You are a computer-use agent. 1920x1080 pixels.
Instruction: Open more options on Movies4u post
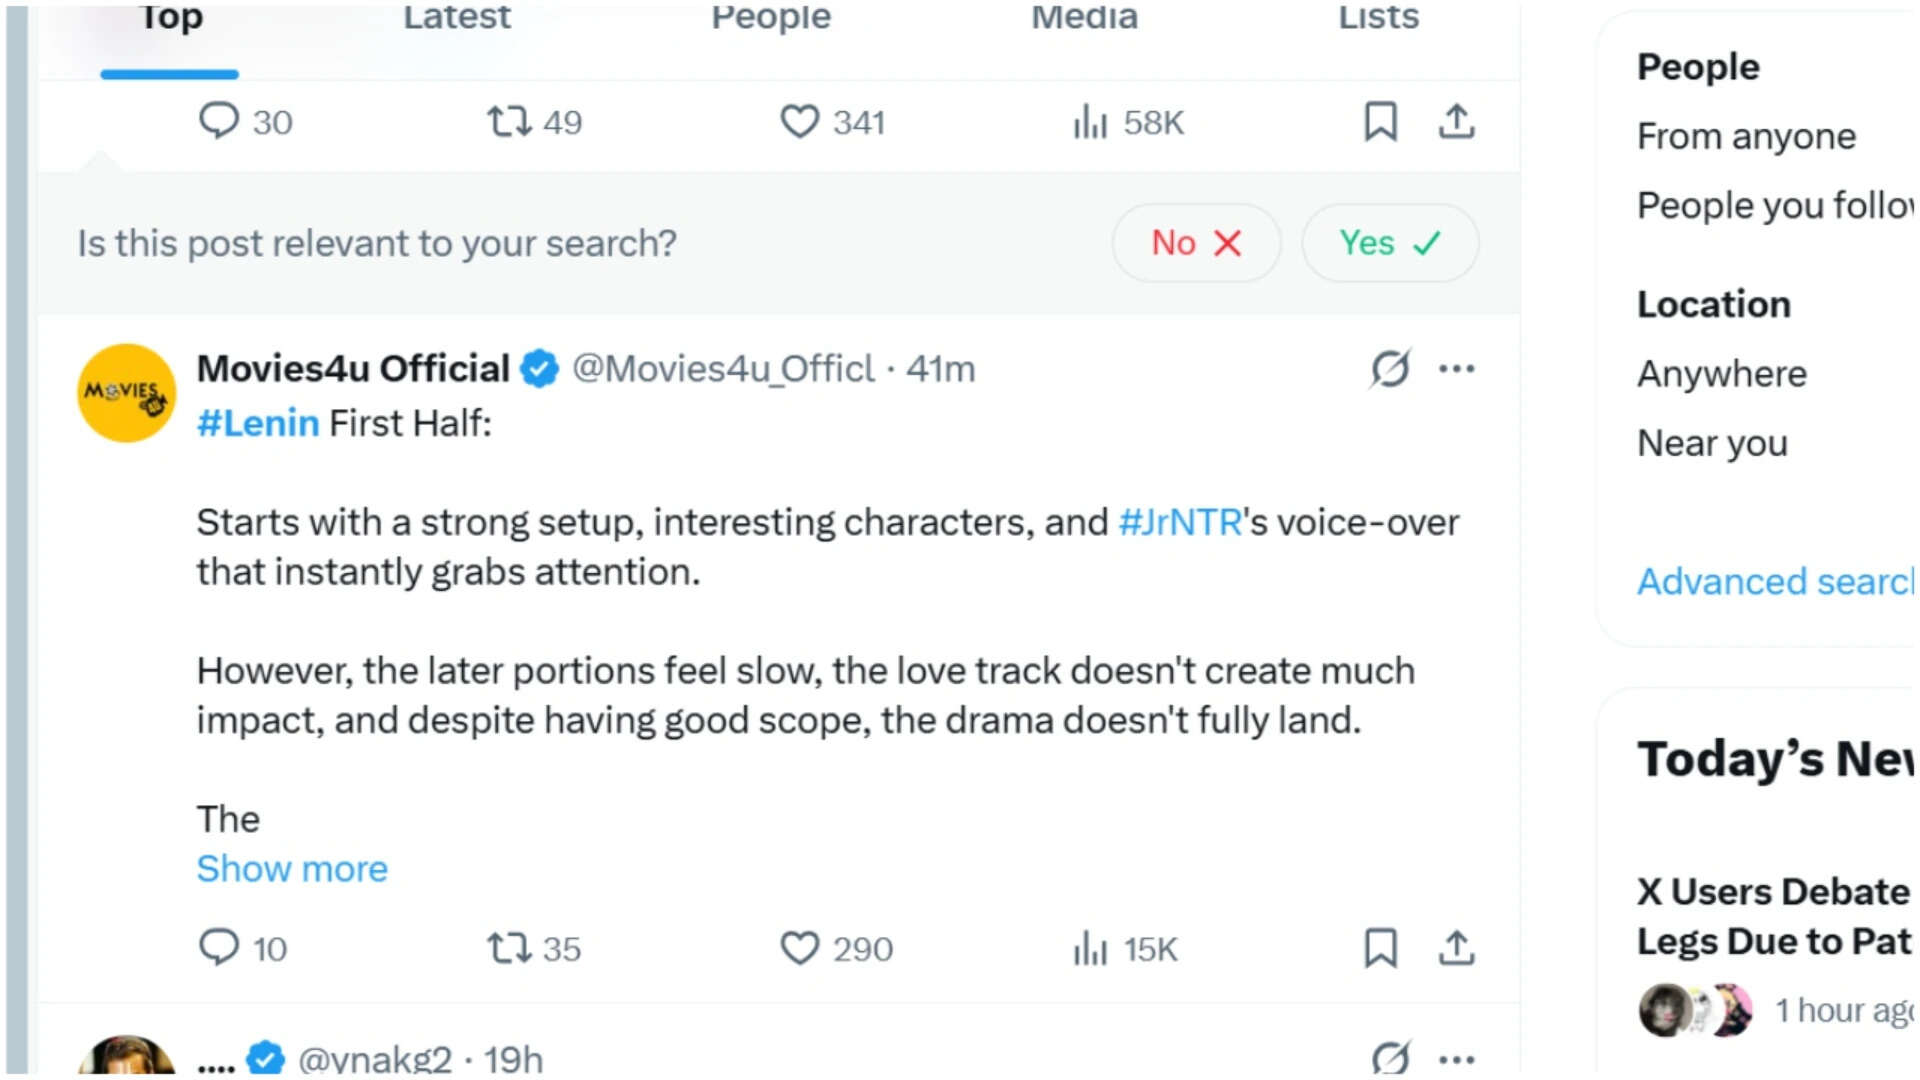coord(1456,369)
